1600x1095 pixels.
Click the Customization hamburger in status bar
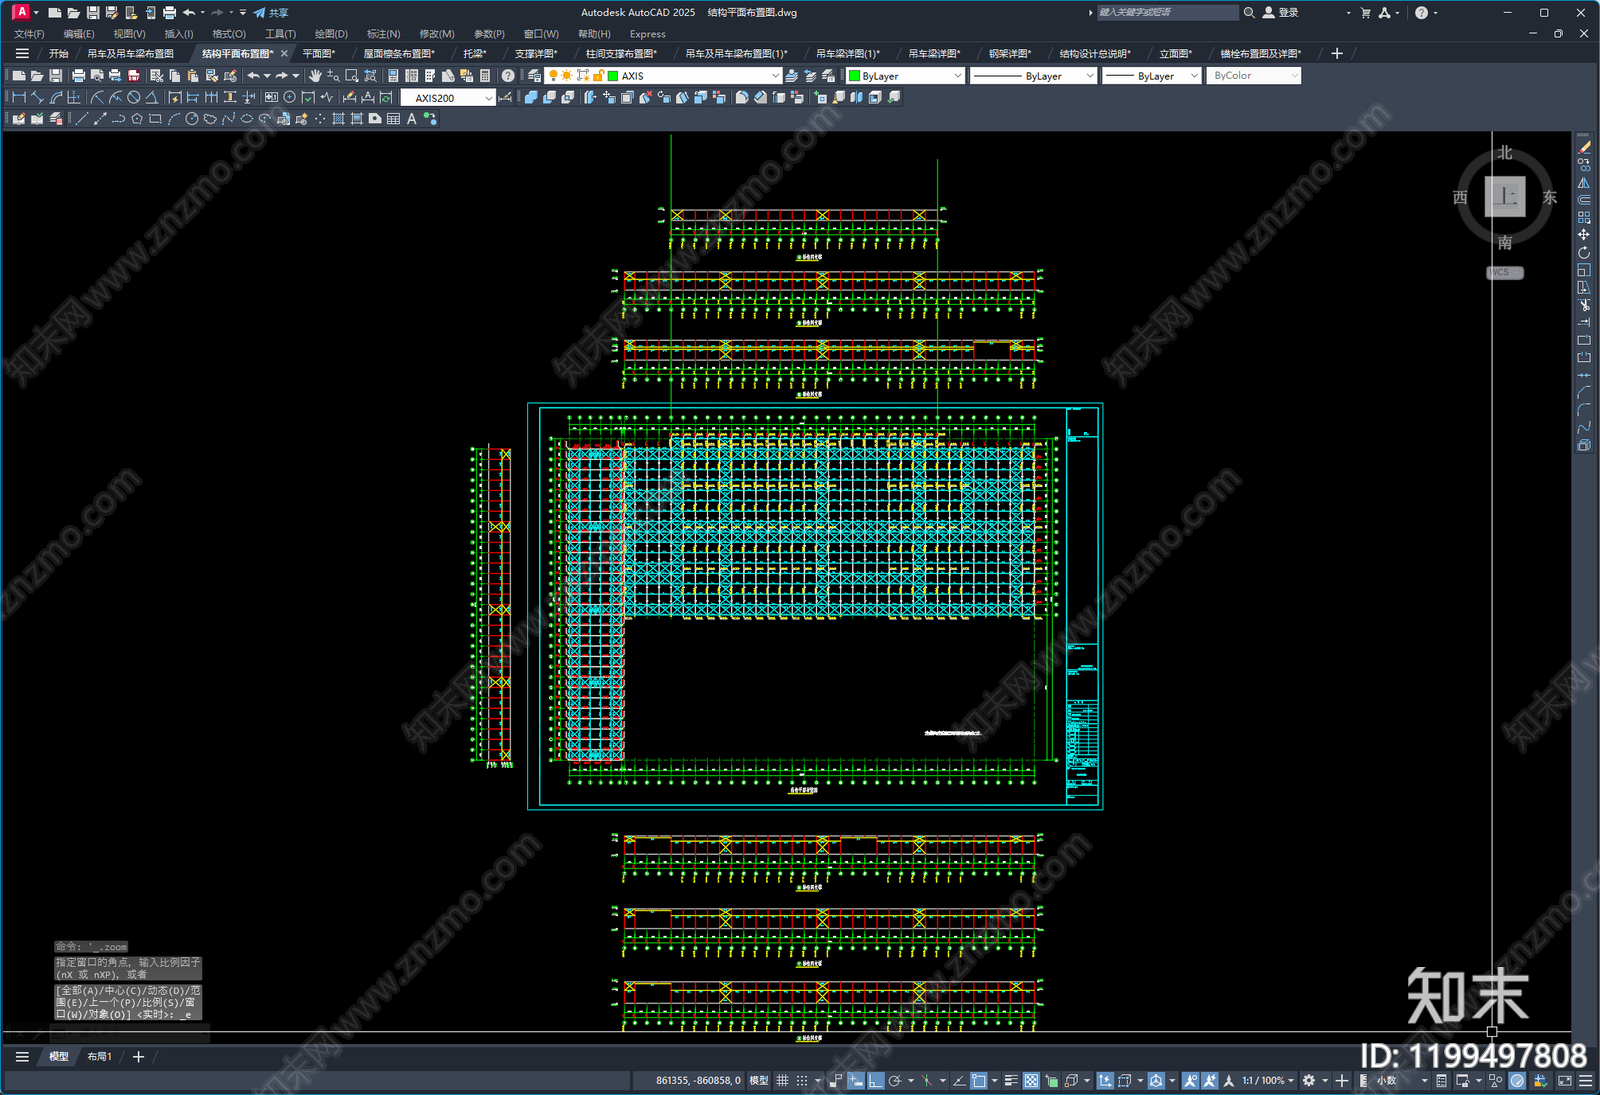pyautogui.click(x=1585, y=1081)
